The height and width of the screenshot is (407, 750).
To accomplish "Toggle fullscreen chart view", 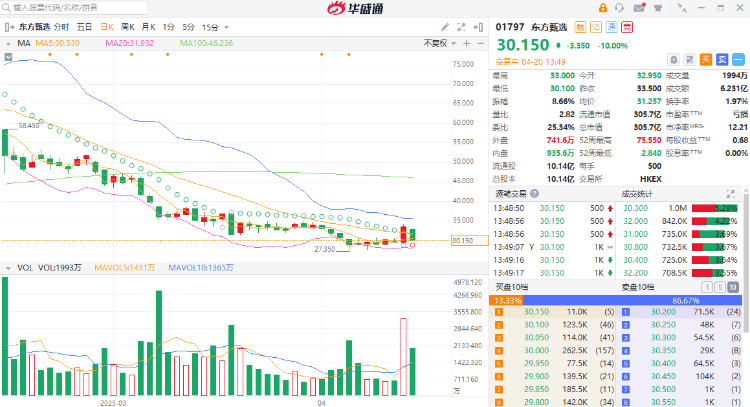I will (x=461, y=27).
